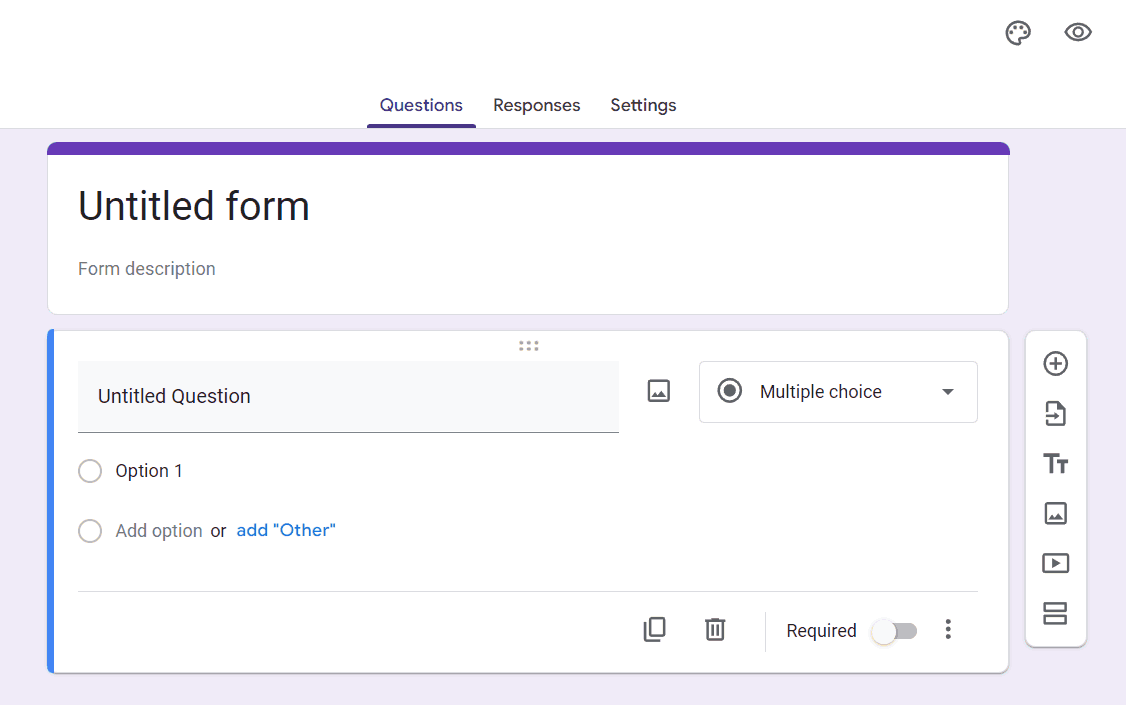Duplicate the current question
This screenshot has height=705, width=1126.
point(654,630)
